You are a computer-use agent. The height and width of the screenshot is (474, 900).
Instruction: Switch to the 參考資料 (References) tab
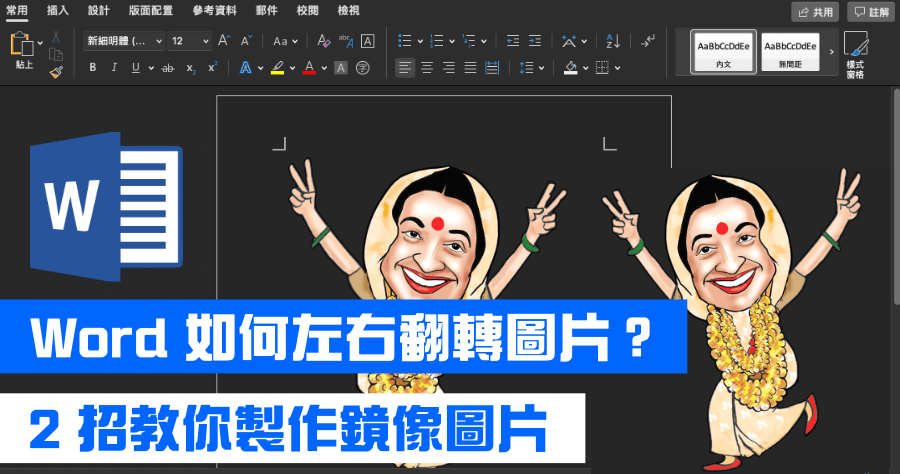point(214,10)
